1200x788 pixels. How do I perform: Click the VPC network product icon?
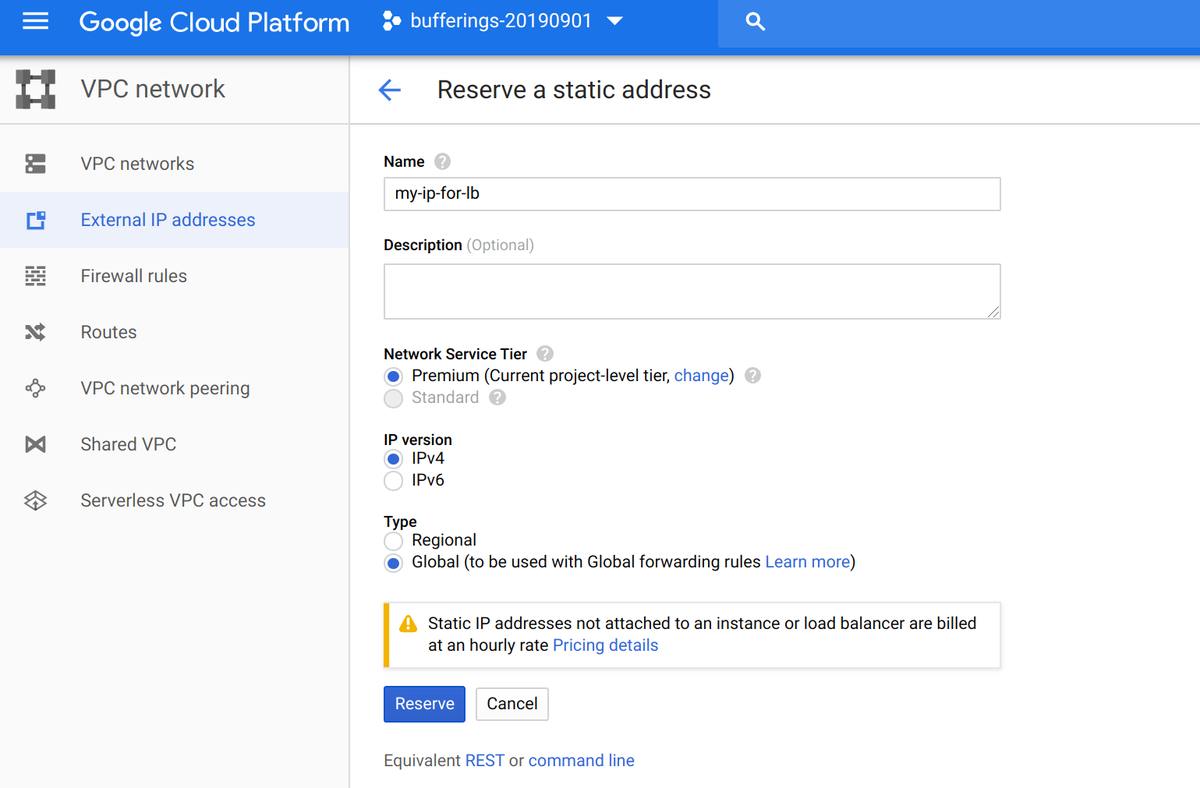point(36,89)
